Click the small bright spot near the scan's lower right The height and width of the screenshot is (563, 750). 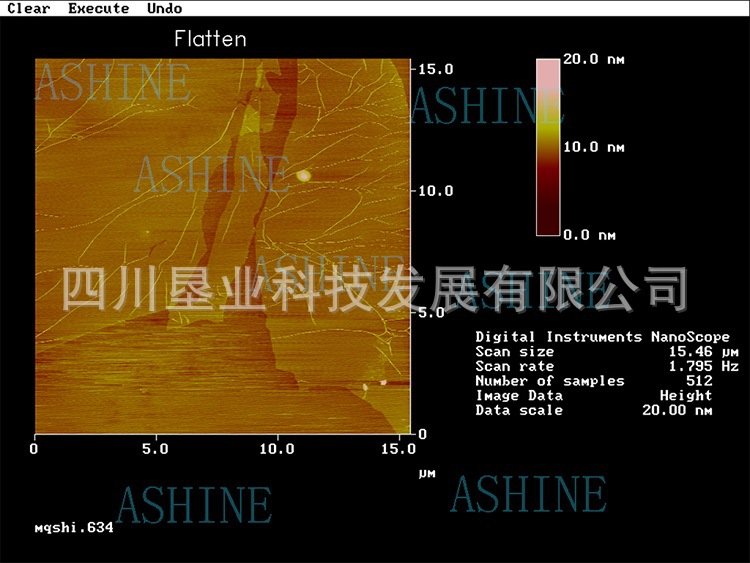[x=382, y=382]
